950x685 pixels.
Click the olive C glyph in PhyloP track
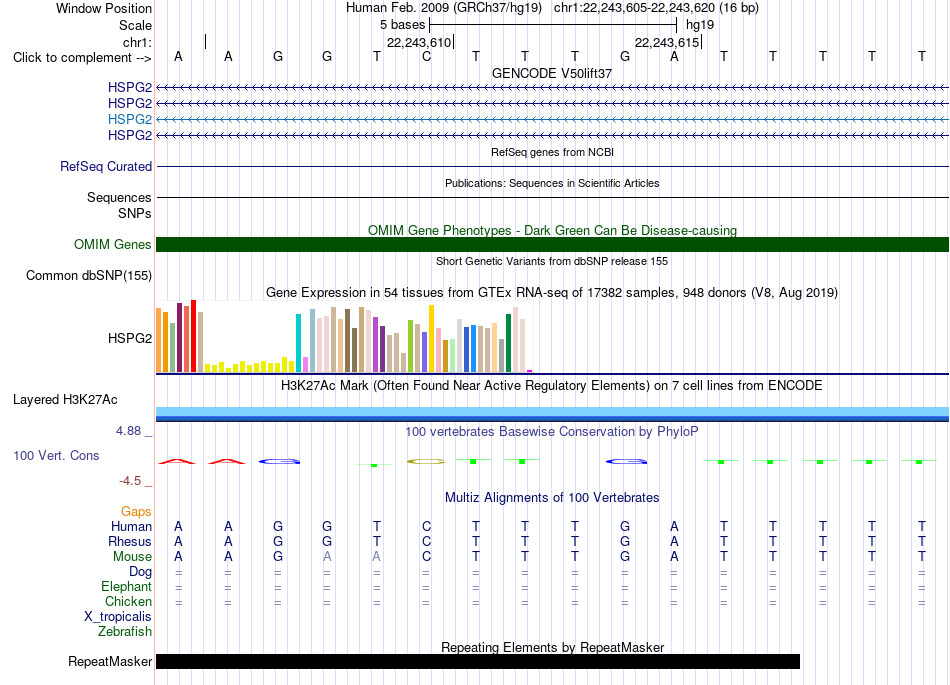pos(426,462)
